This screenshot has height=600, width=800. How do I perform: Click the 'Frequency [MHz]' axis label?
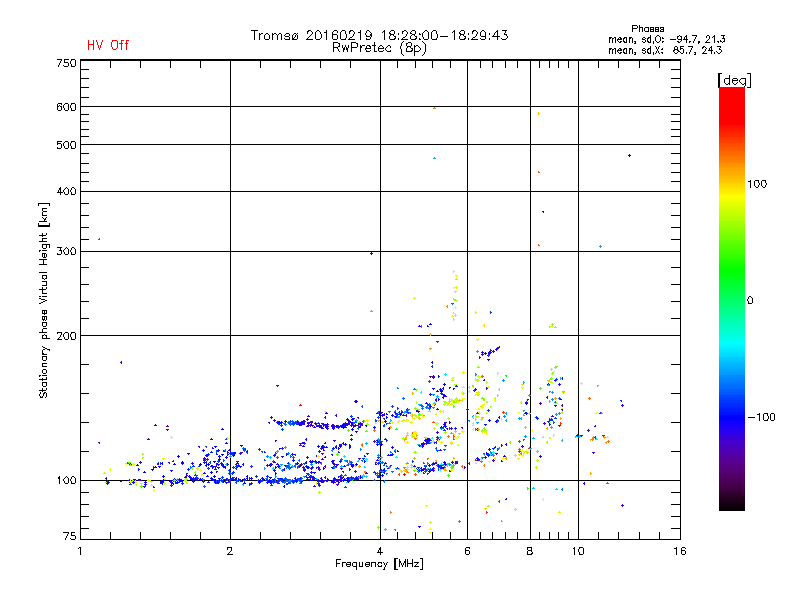[379, 564]
